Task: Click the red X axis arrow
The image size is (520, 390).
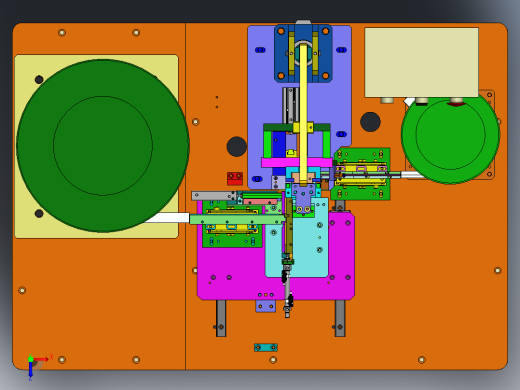Action: pyautogui.click(x=42, y=359)
